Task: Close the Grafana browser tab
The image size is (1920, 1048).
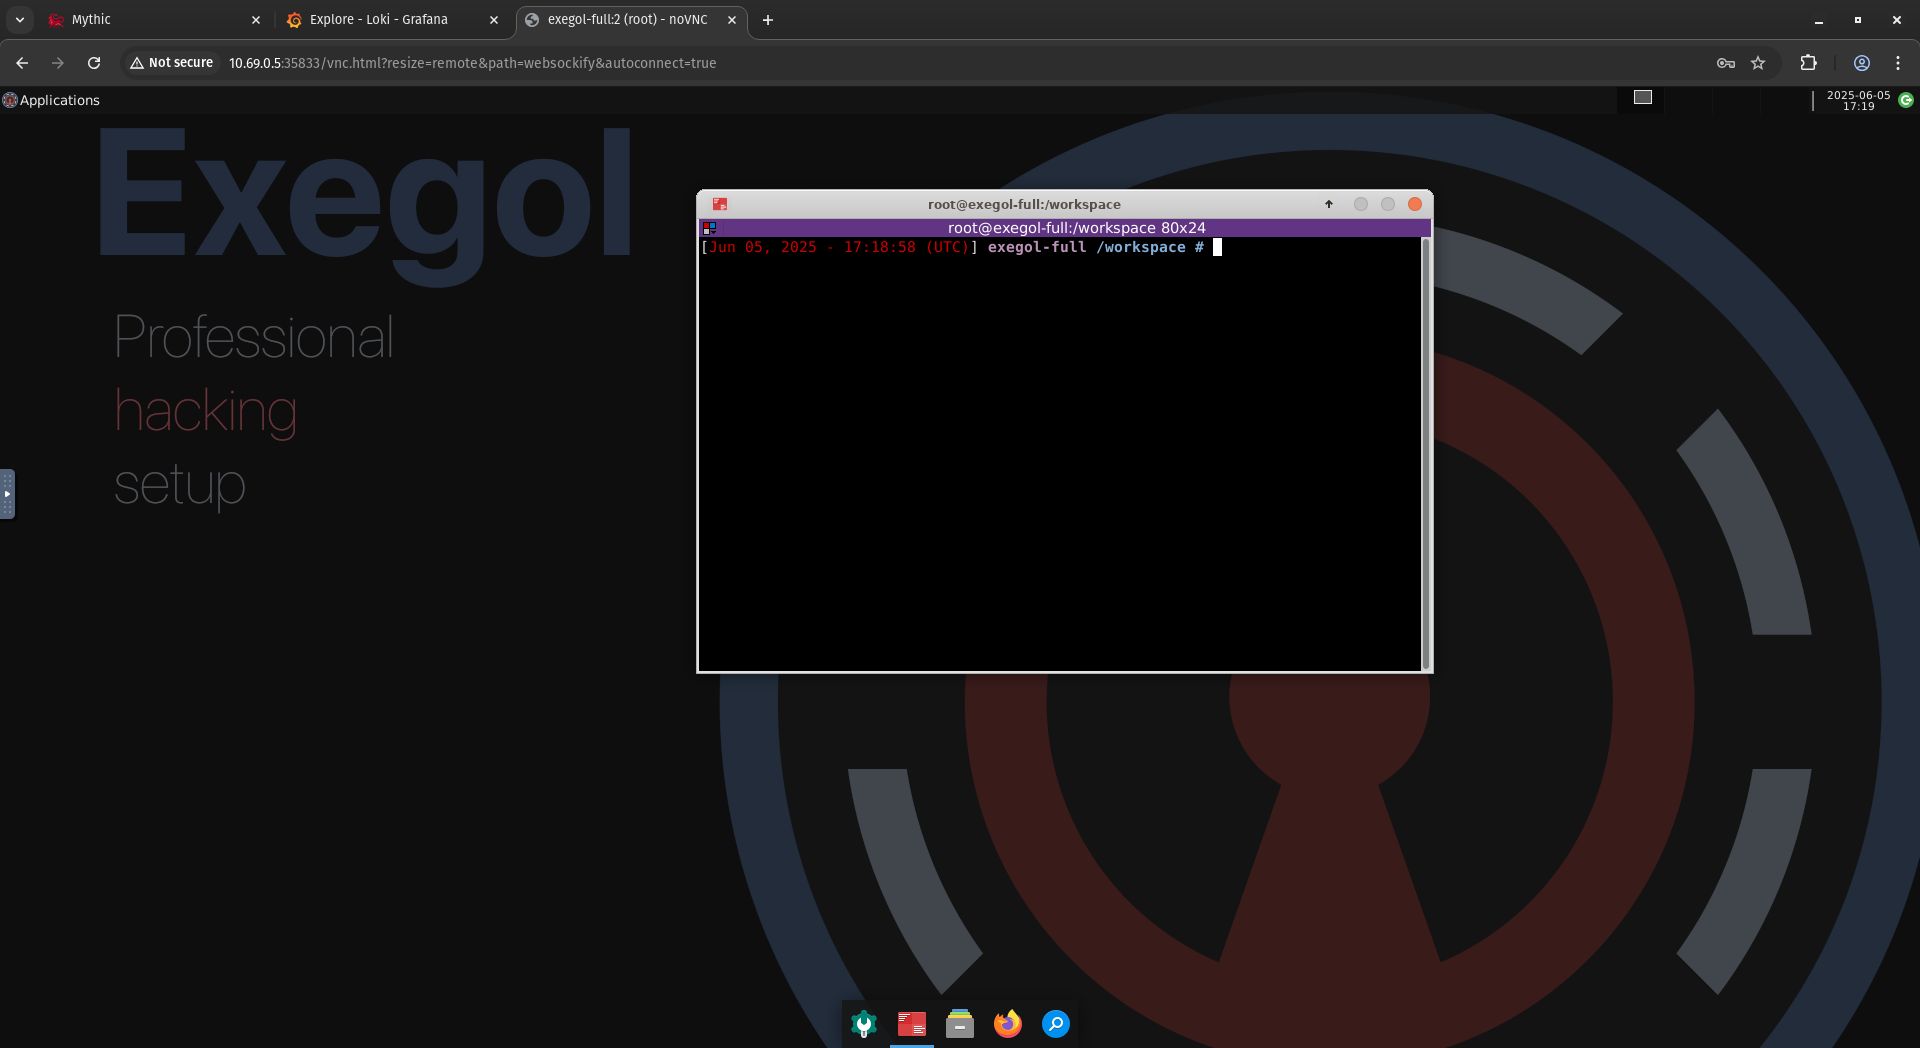Action: tap(494, 20)
